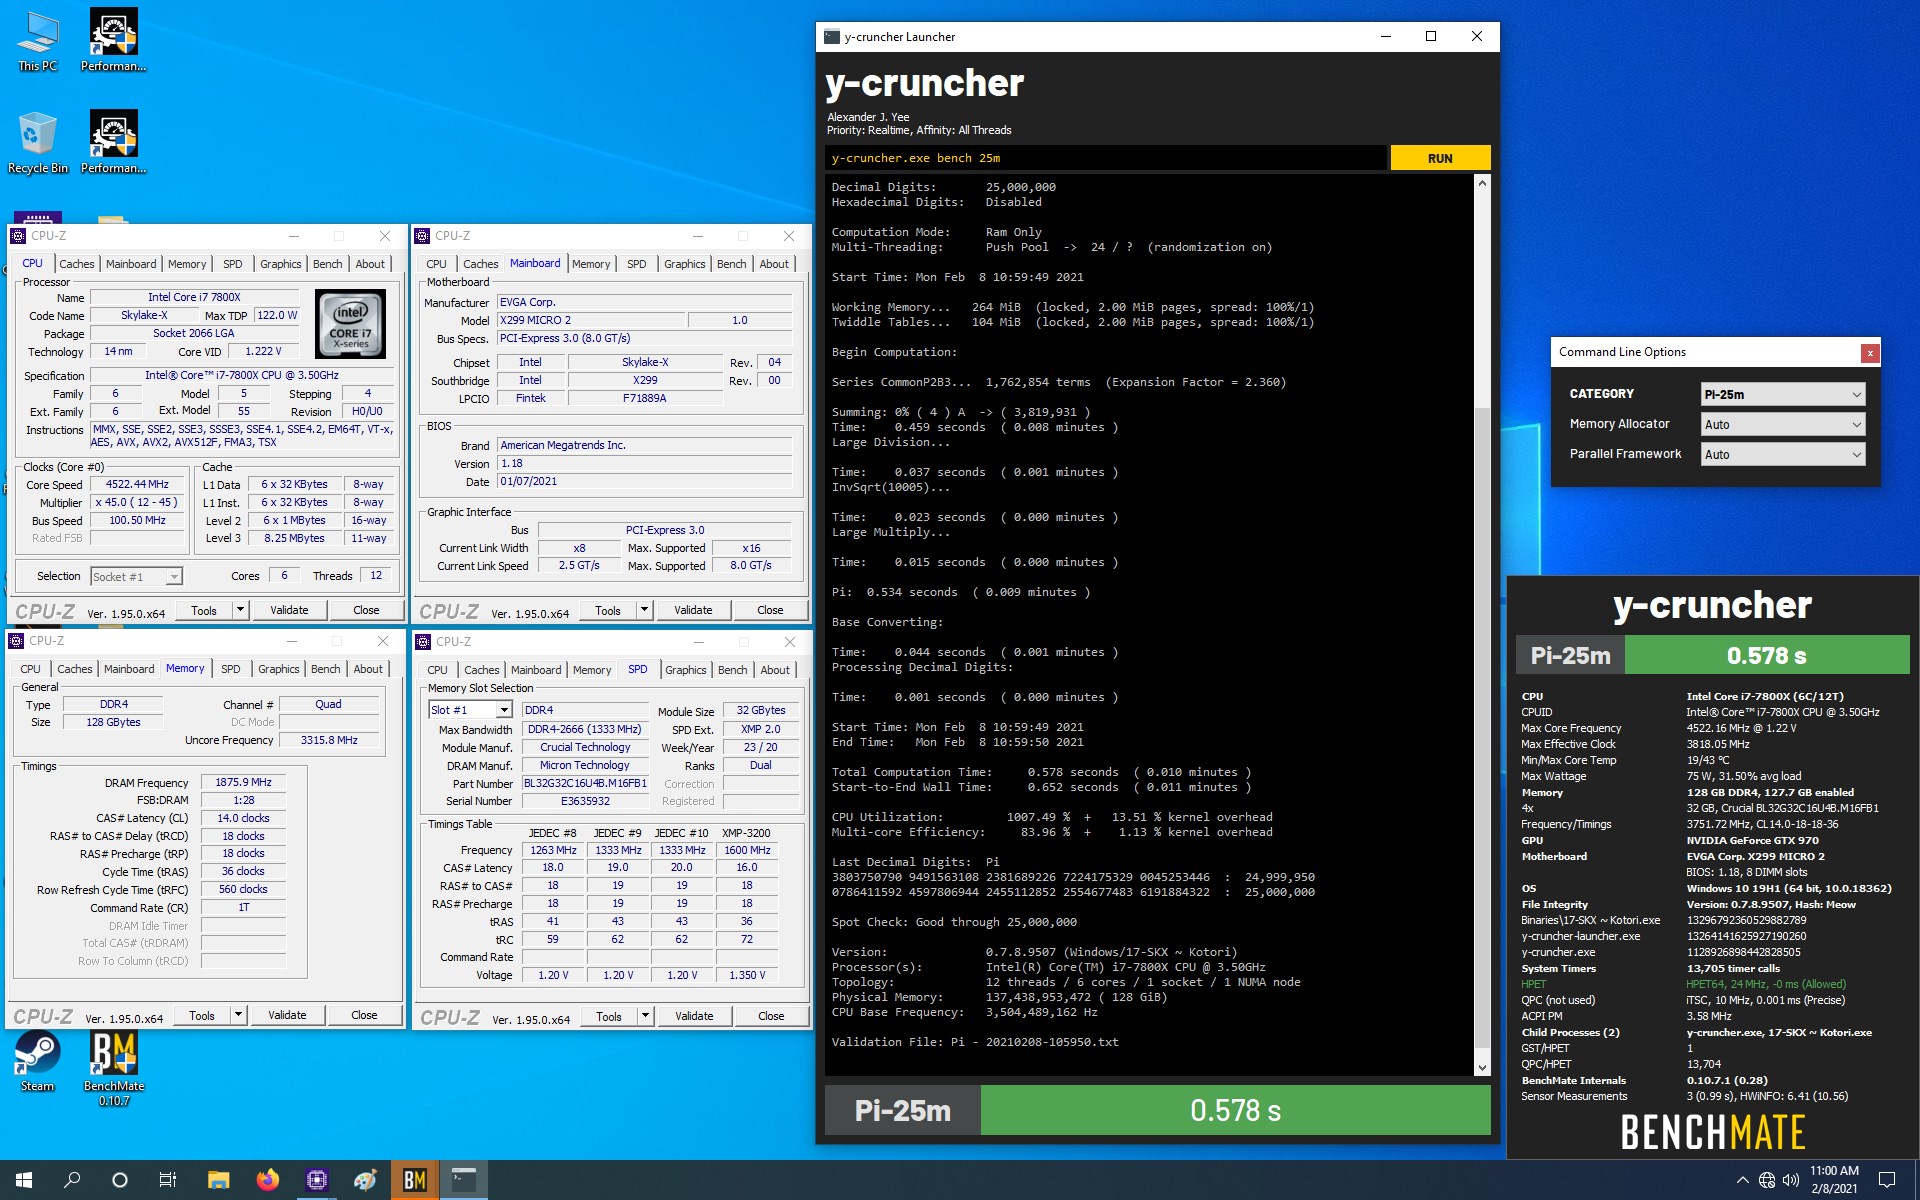Image resolution: width=1920 pixels, height=1200 pixels.
Task: Open the network icon in system tray
Action: 1767,1180
